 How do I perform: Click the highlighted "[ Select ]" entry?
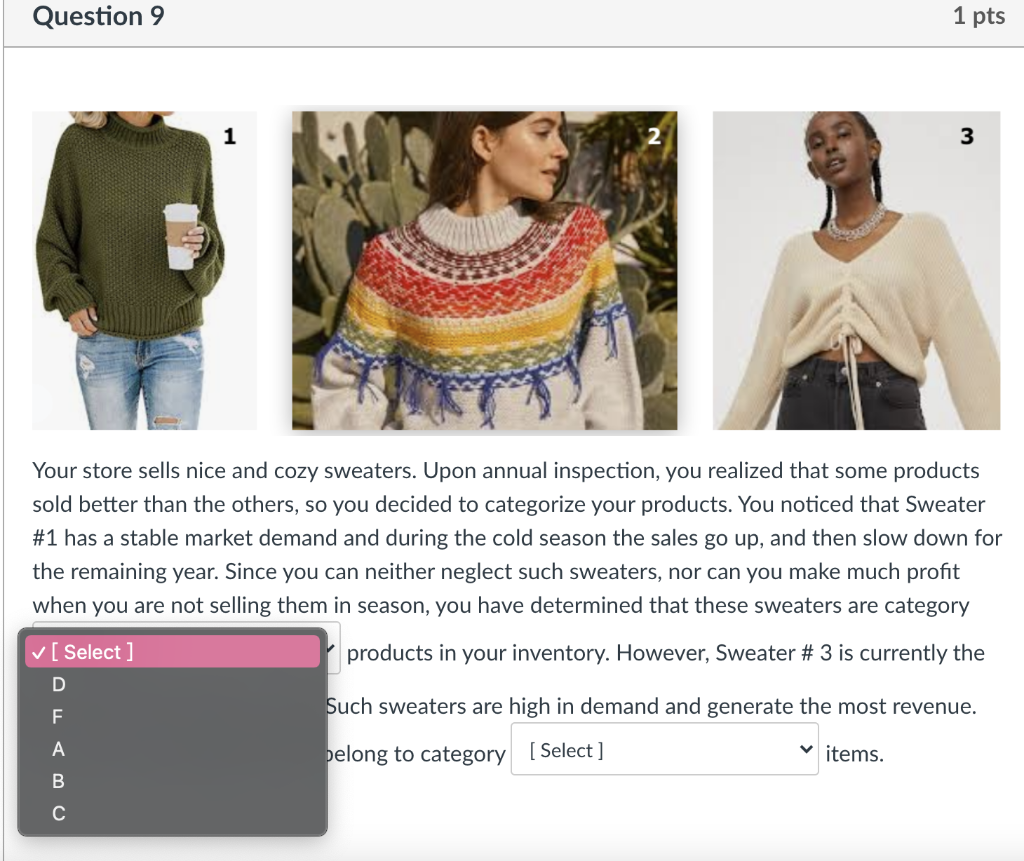tap(95, 651)
